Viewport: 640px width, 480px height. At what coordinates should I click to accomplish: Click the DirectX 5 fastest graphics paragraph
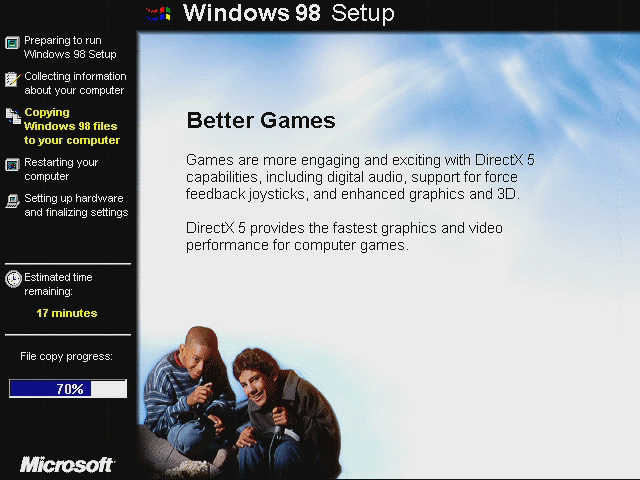click(344, 236)
